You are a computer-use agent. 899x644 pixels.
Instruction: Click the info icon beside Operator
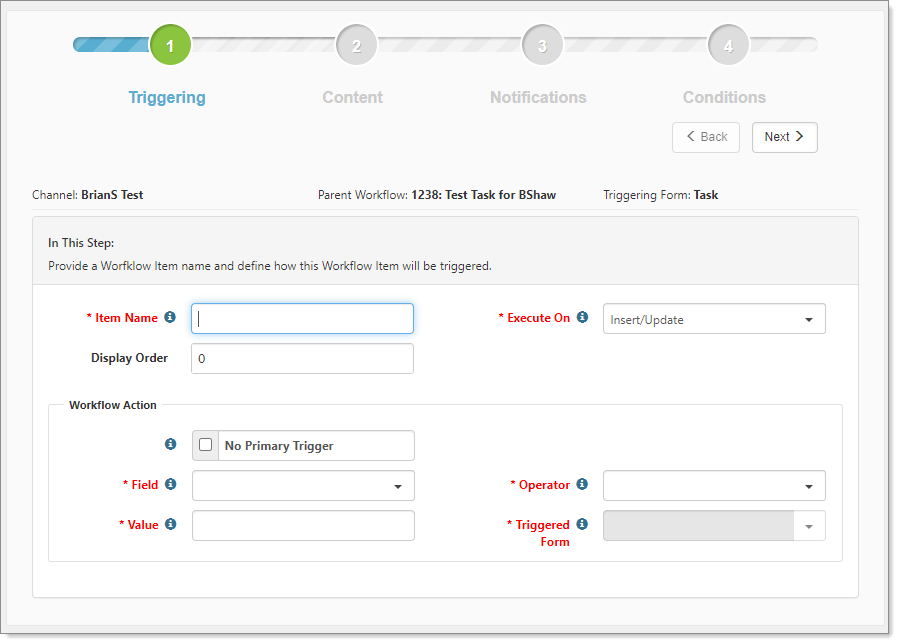(x=582, y=484)
